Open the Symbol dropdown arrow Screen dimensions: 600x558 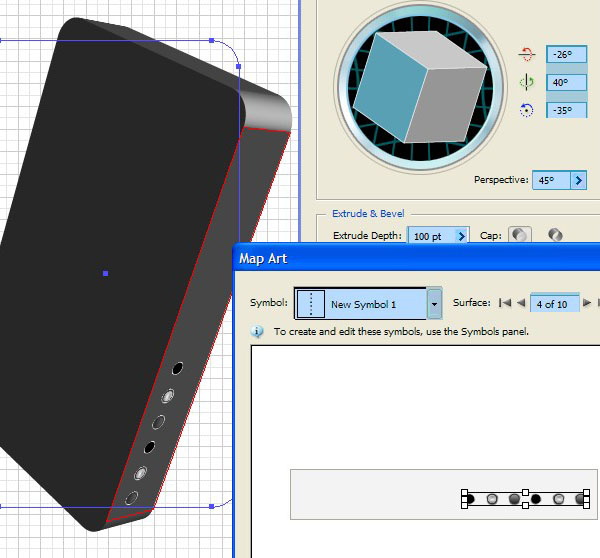coord(434,304)
